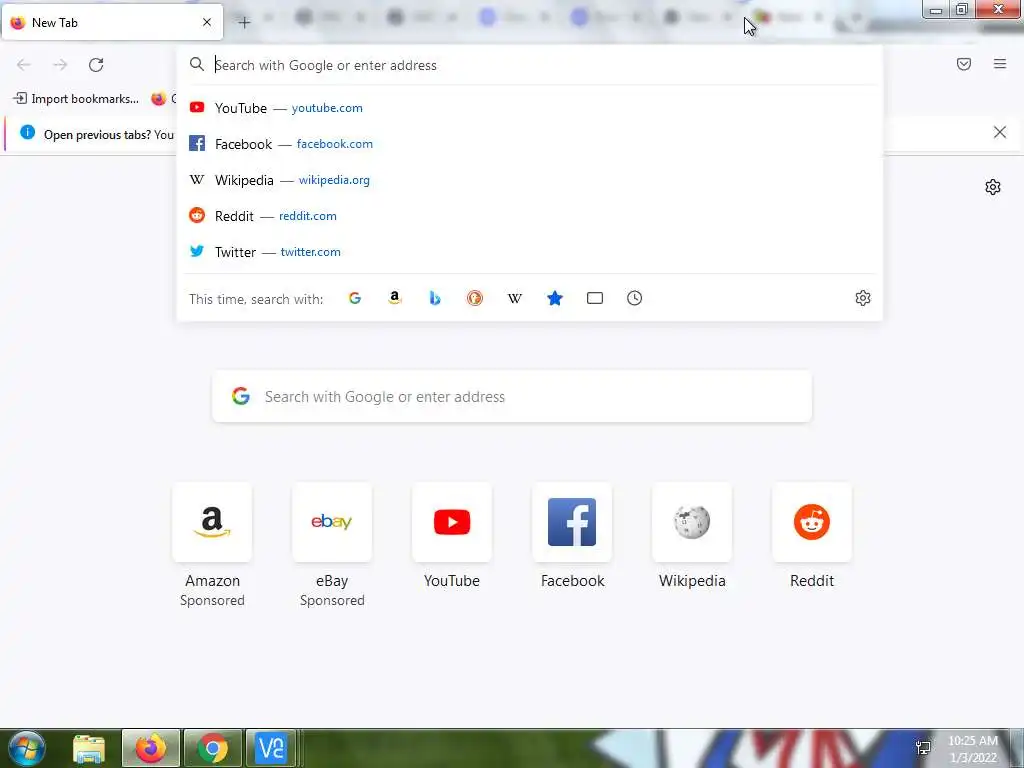Search this time with Wikipedia
This screenshot has width=1024, height=768.
pos(515,298)
